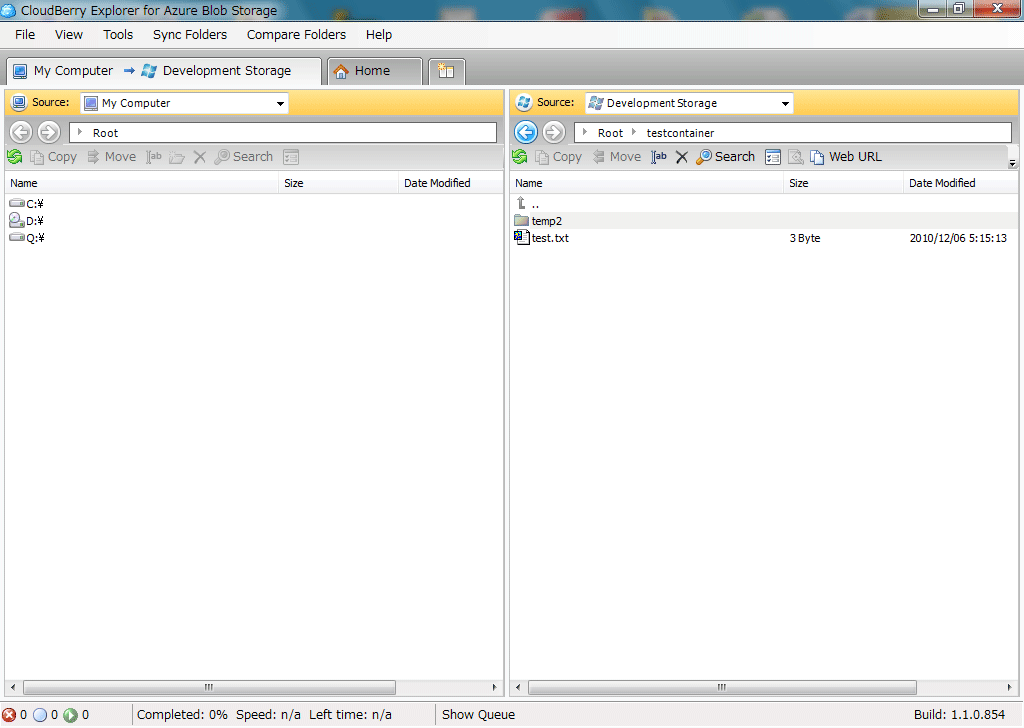This screenshot has height=728, width=1024.
Task: Click left scroll arrow of right pane
Action: click(x=518, y=688)
